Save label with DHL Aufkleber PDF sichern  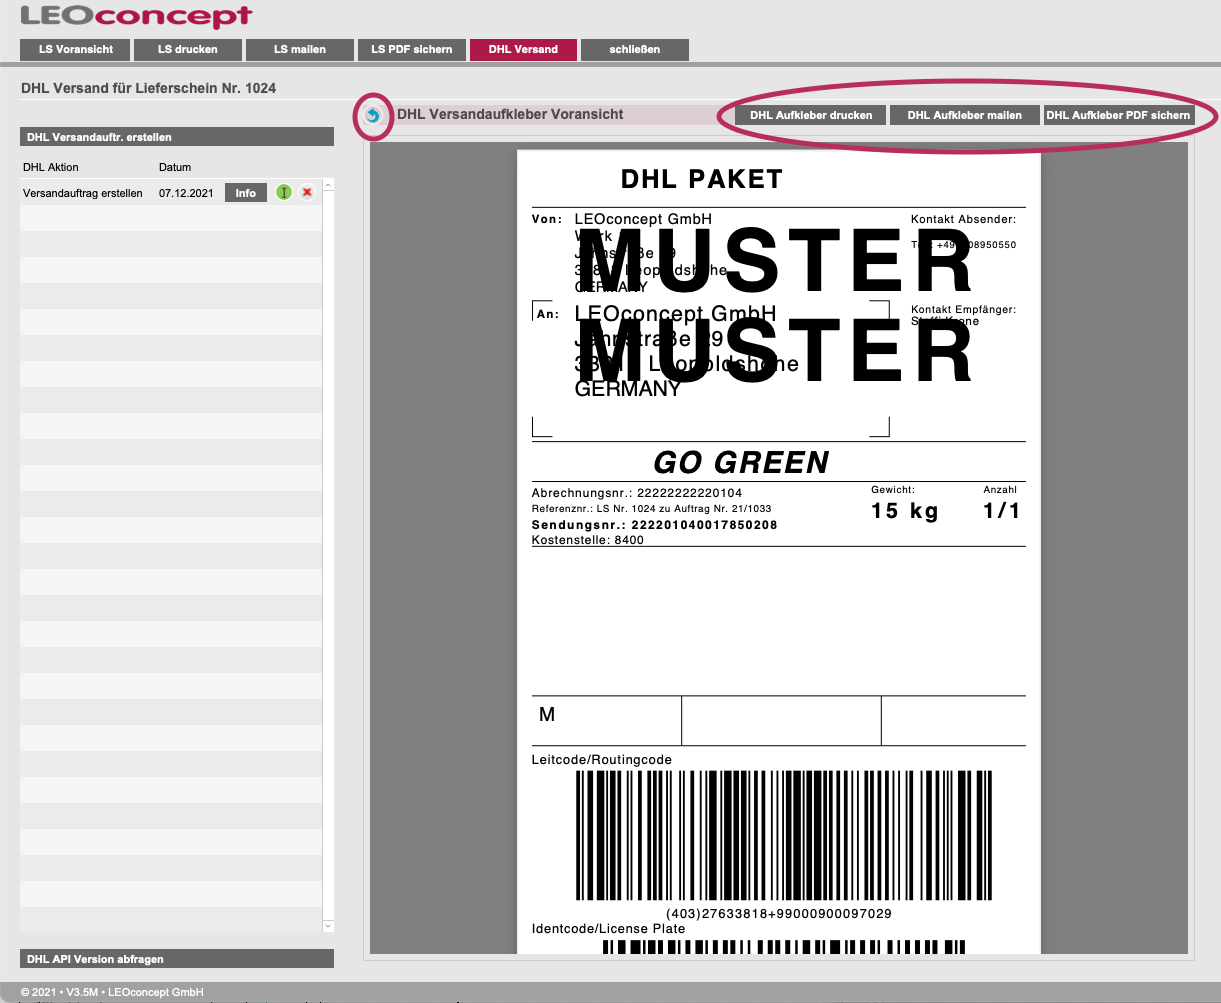tap(1118, 115)
